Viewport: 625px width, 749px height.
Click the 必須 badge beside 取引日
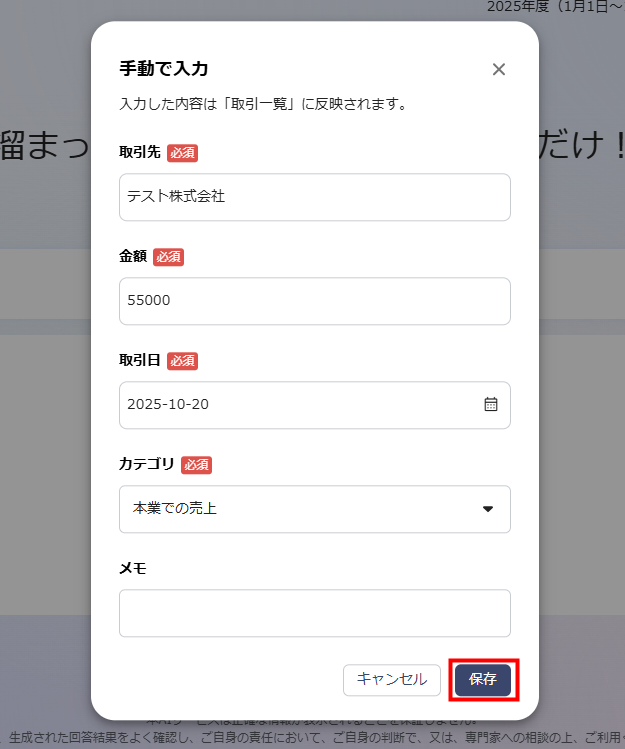pyautogui.click(x=182, y=361)
